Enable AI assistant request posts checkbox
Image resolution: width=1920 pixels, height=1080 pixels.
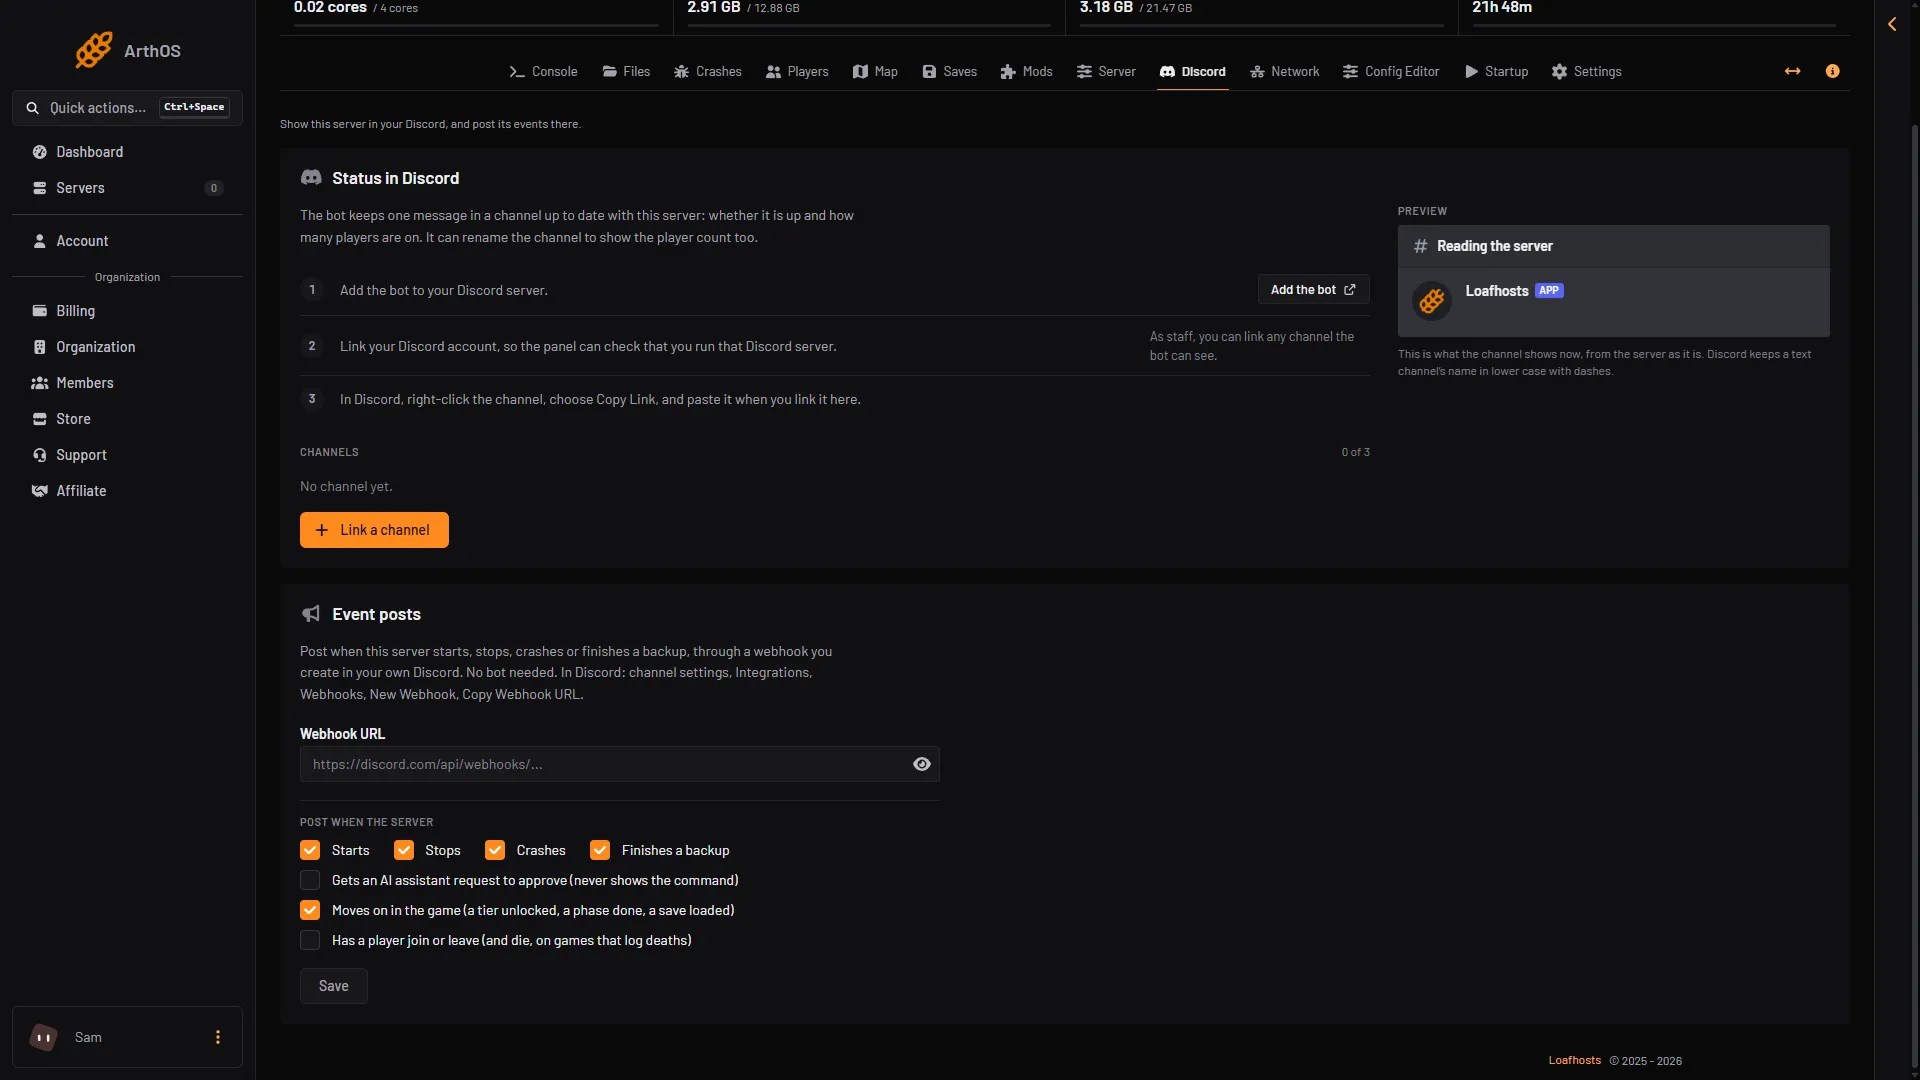click(x=310, y=880)
